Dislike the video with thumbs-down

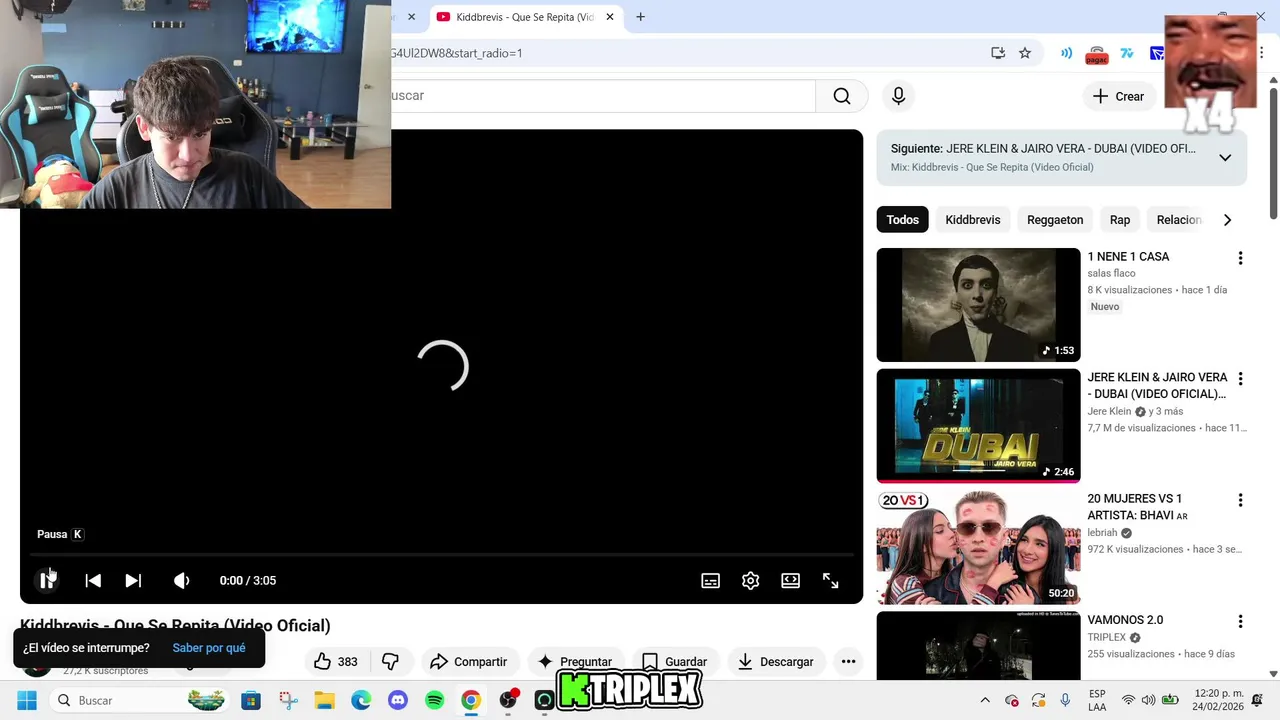(391, 662)
